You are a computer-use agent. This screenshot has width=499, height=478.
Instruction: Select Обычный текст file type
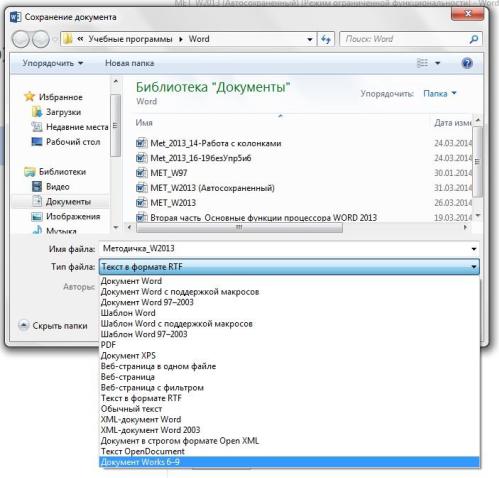tap(289, 409)
